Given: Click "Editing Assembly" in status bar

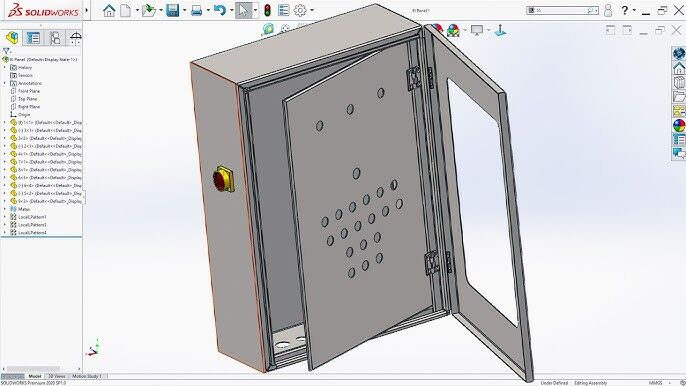Looking at the screenshot, I should pos(591,383).
